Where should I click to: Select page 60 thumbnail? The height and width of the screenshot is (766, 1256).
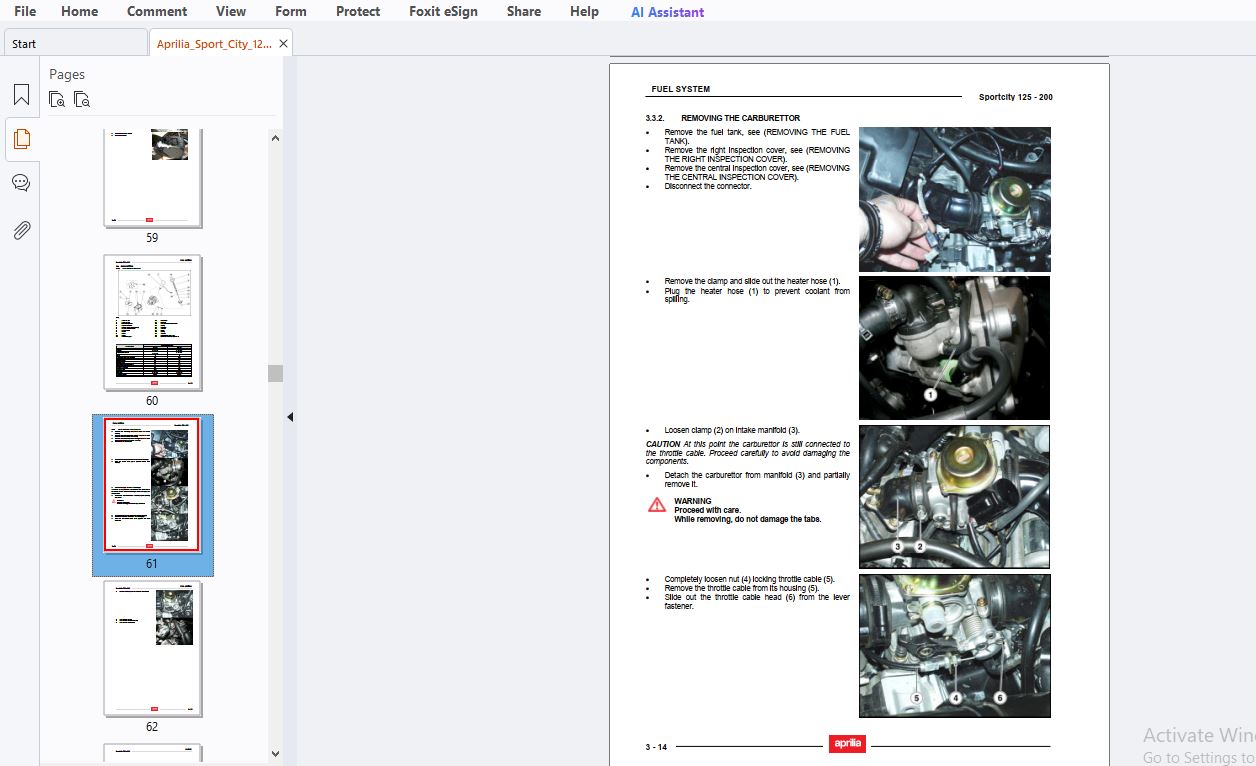tap(152, 322)
